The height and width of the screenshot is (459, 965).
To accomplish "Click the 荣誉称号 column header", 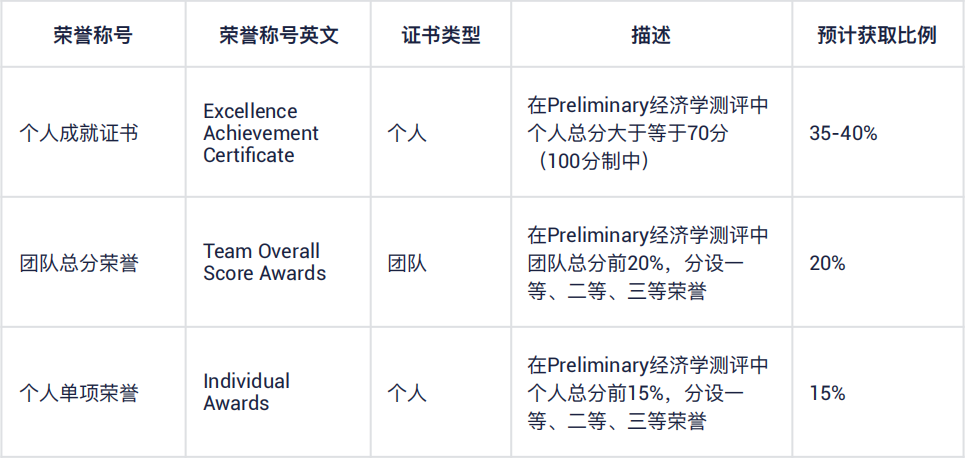I will click(x=93, y=35).
